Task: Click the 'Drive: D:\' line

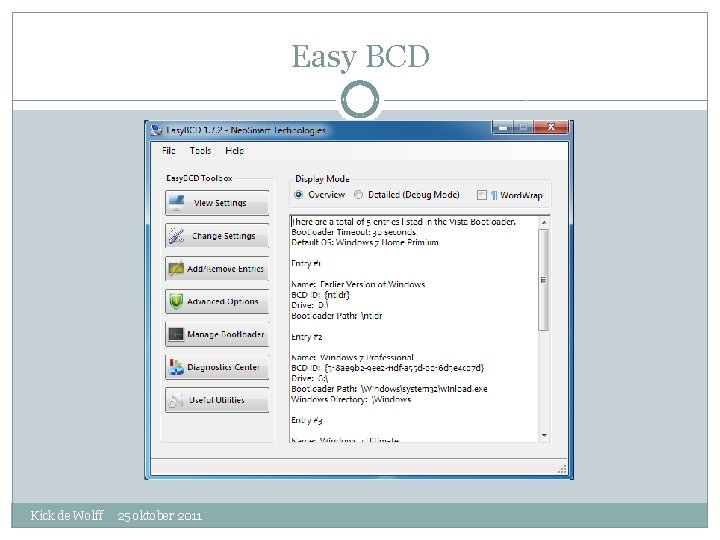Action: 309,305
